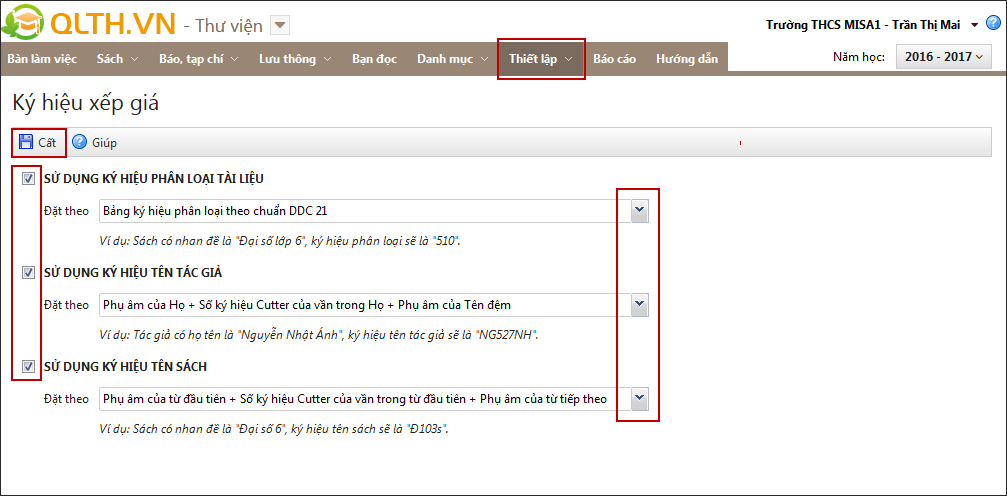Screen dimensions: 1007x496
Task: Go to the Bạn đọc tab
Action: click(374, 59)
